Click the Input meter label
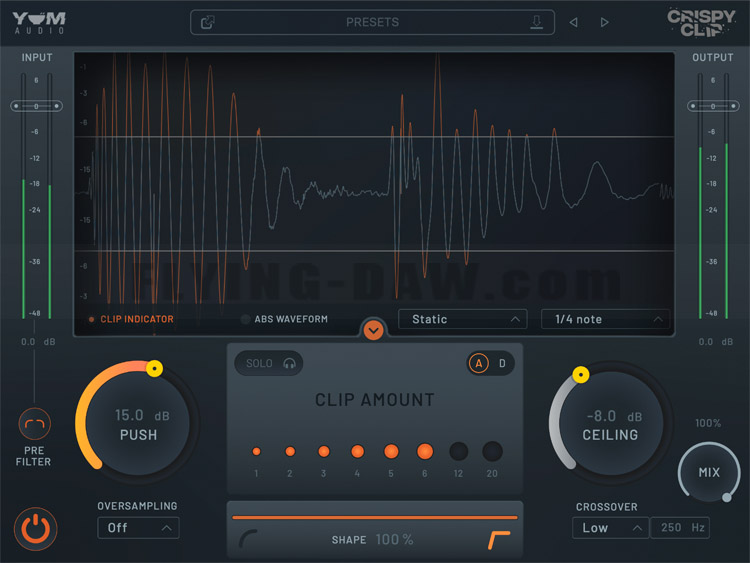750x563 pixels. tap(37, 57)
